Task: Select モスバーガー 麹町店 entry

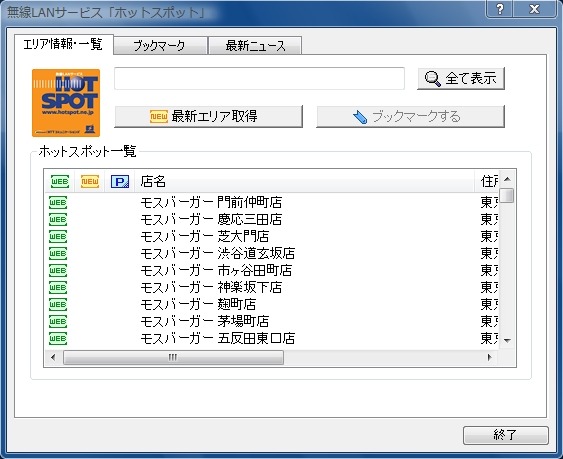Action: click(198, 305)
